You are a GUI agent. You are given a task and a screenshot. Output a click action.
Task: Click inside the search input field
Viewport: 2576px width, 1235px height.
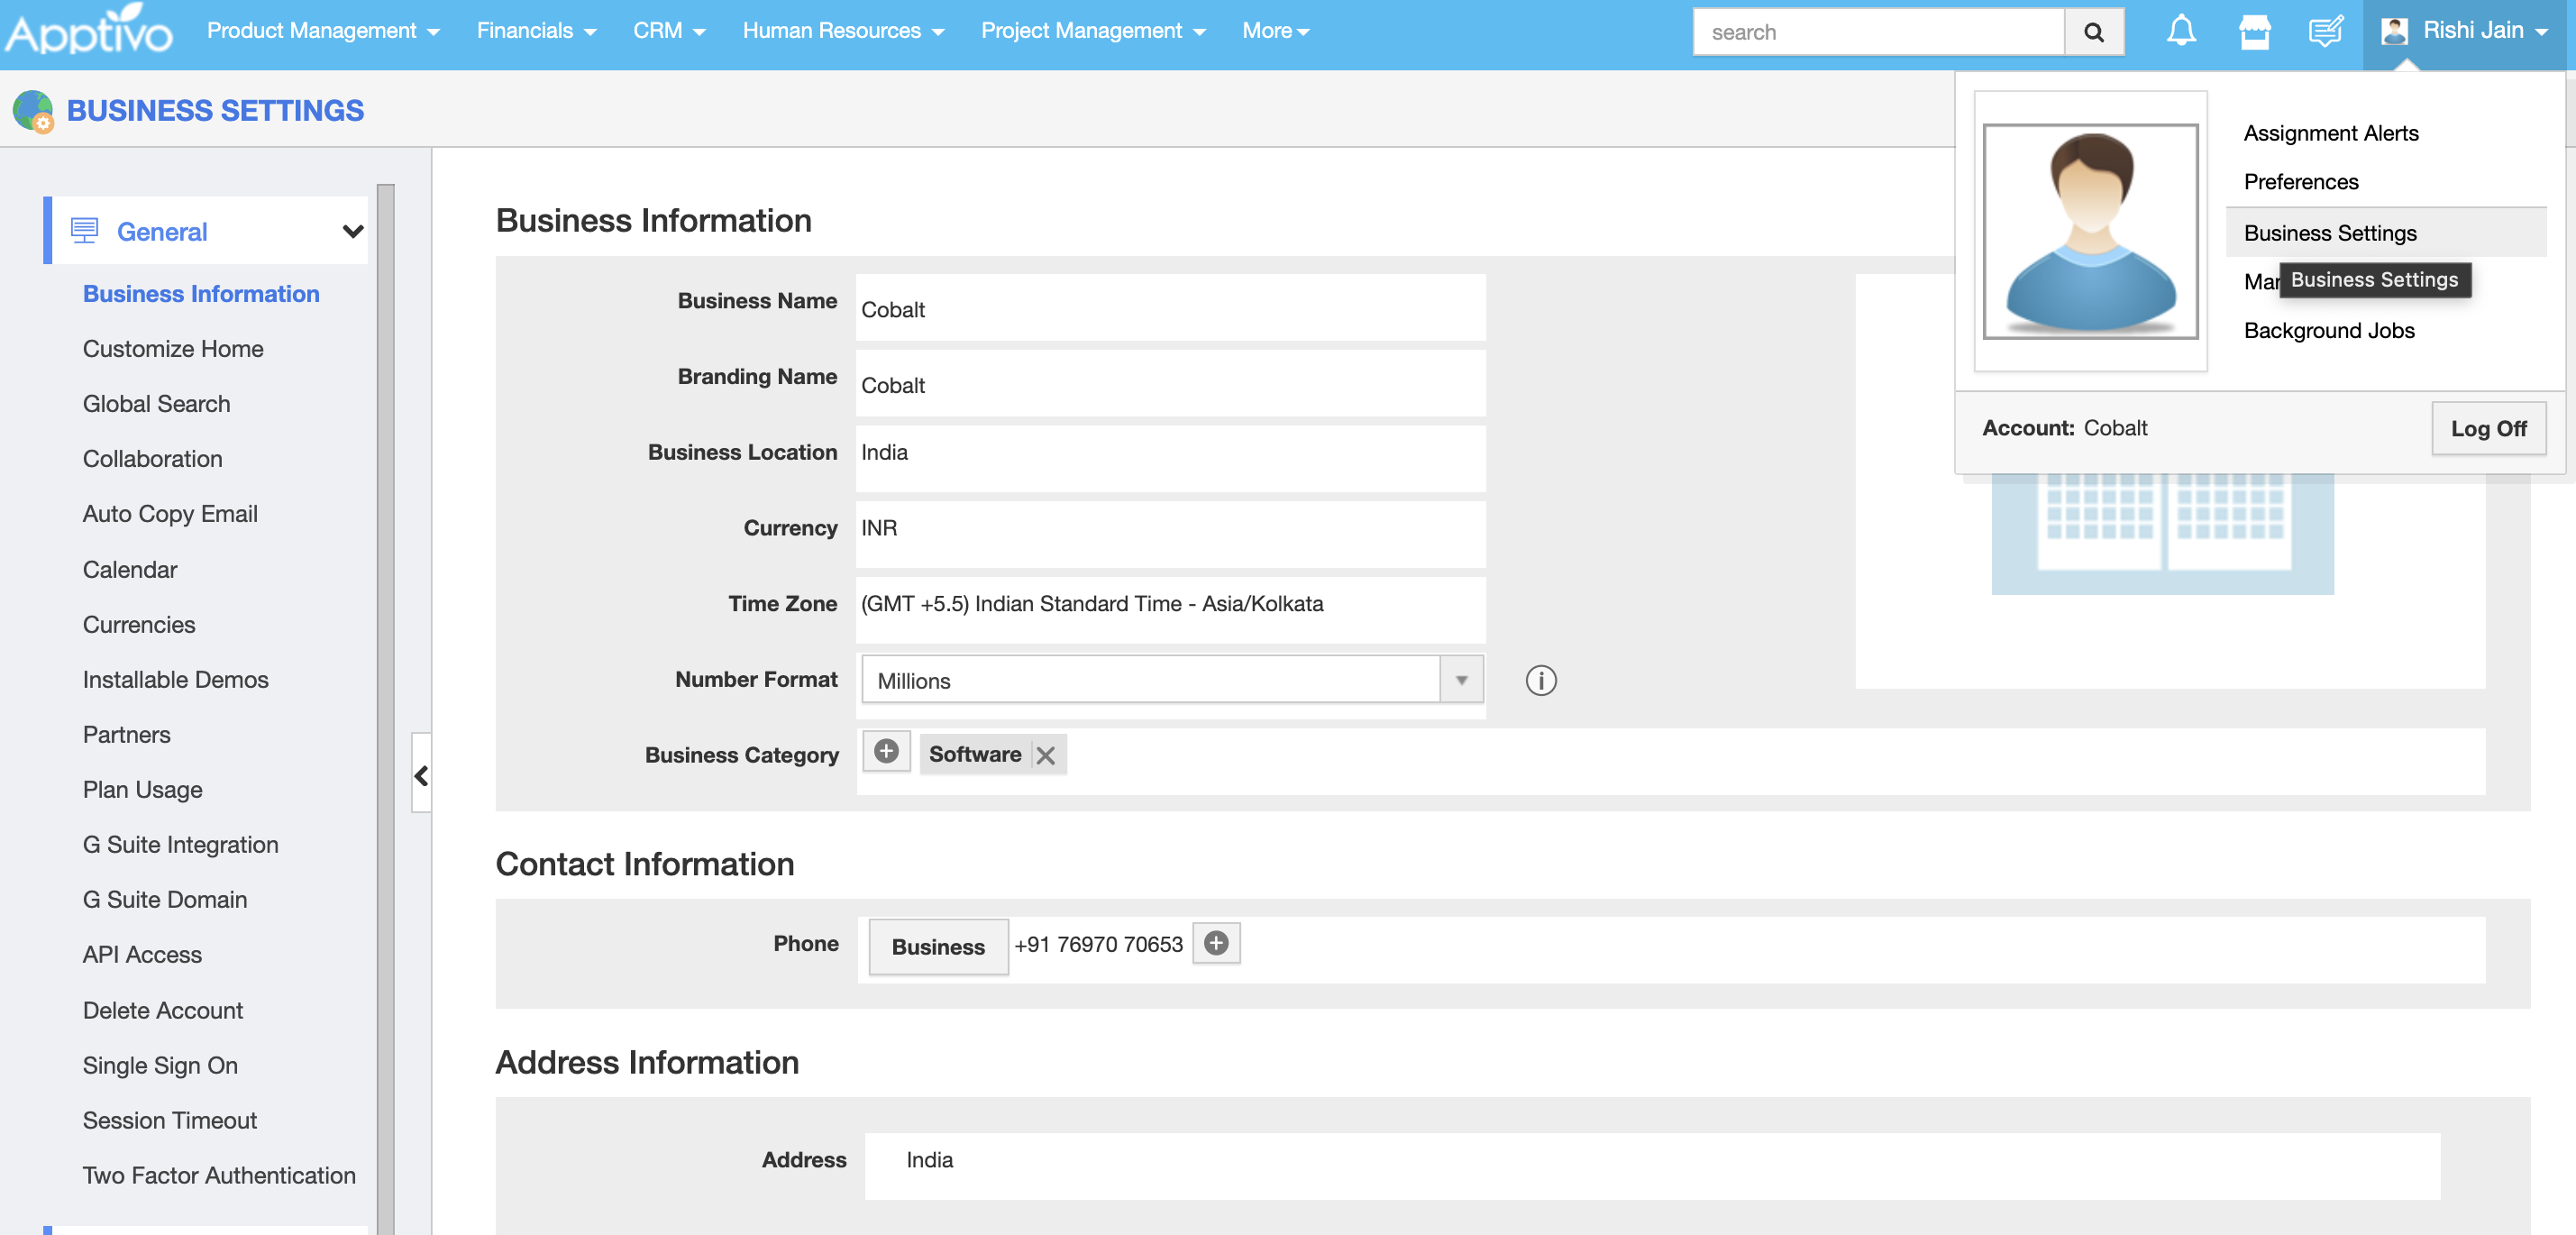[x=1878, y=31]
